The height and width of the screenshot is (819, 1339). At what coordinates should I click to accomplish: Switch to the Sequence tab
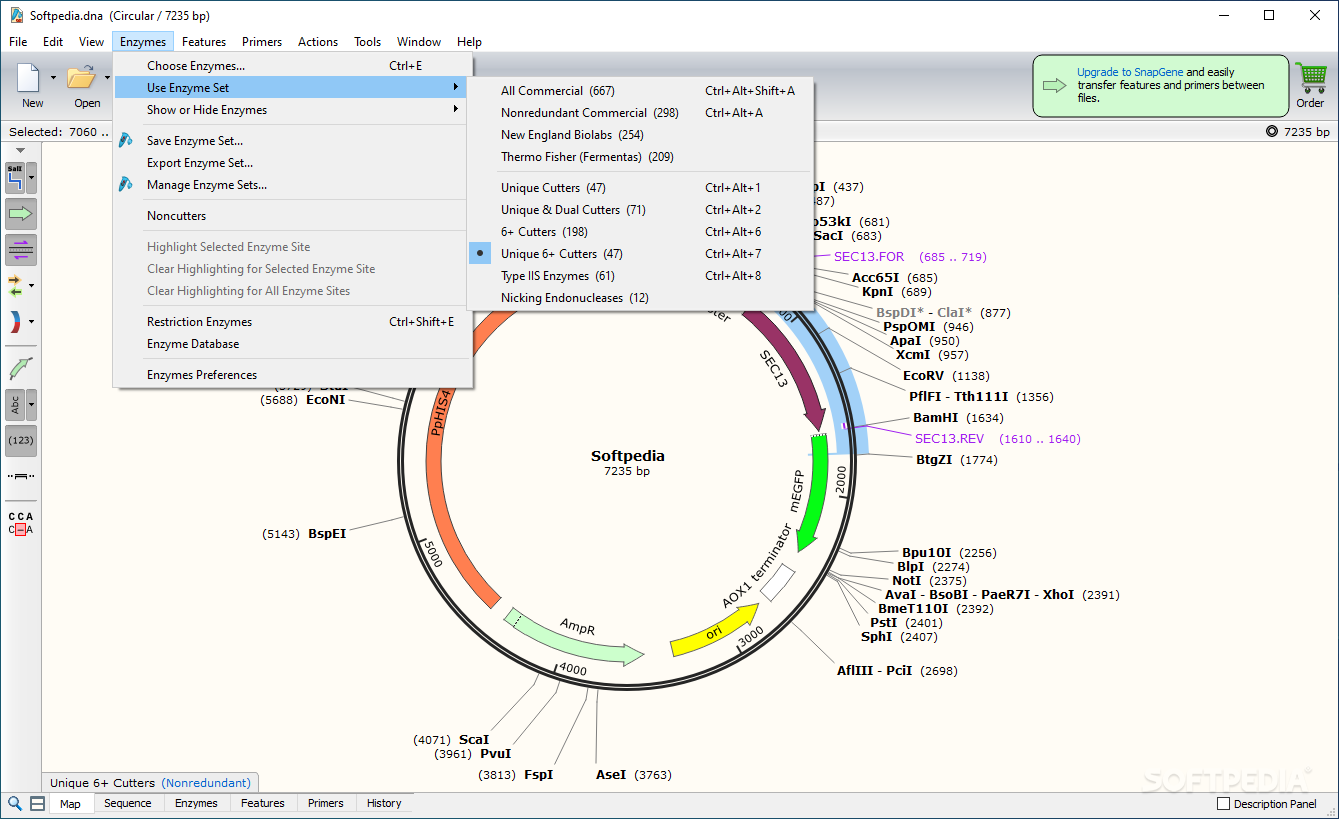coord(128,803)
